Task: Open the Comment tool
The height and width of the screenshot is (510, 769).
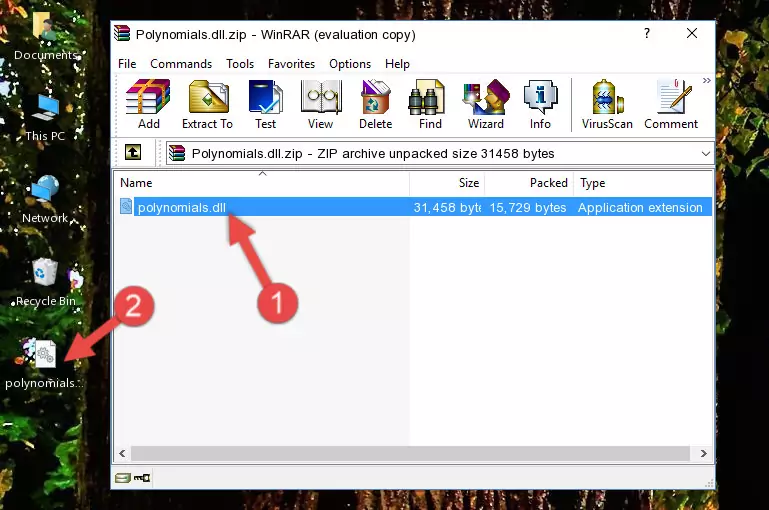Action: tap(671, 104)
